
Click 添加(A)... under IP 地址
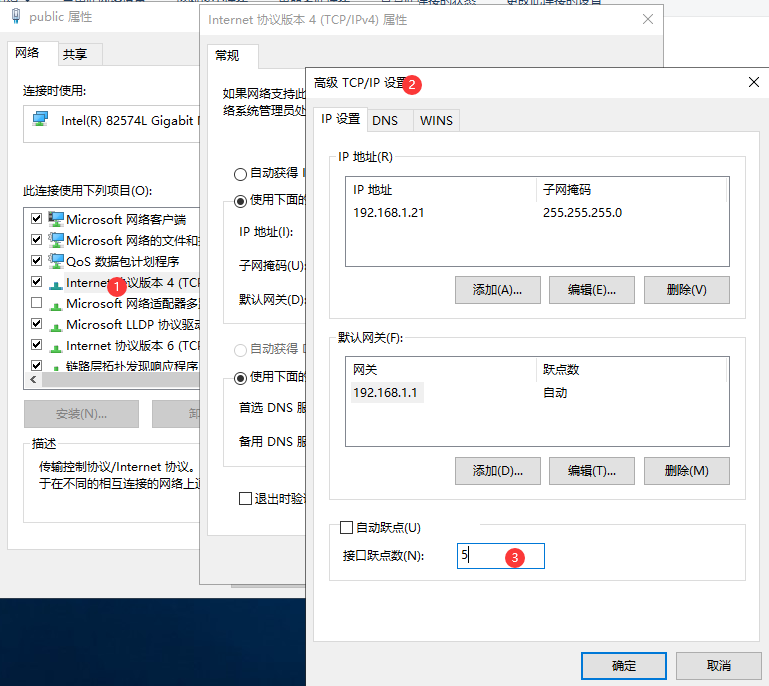(497, 290)
